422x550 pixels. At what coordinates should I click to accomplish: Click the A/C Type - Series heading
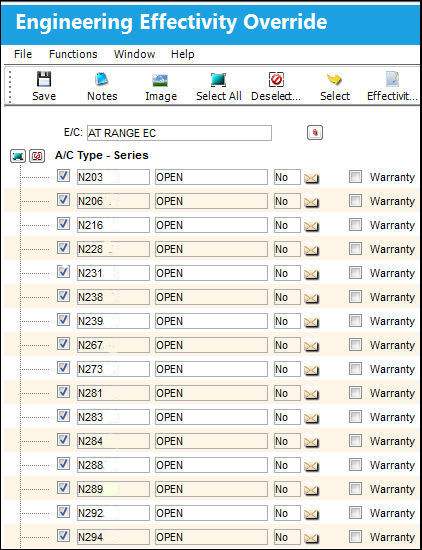[102, 155]
